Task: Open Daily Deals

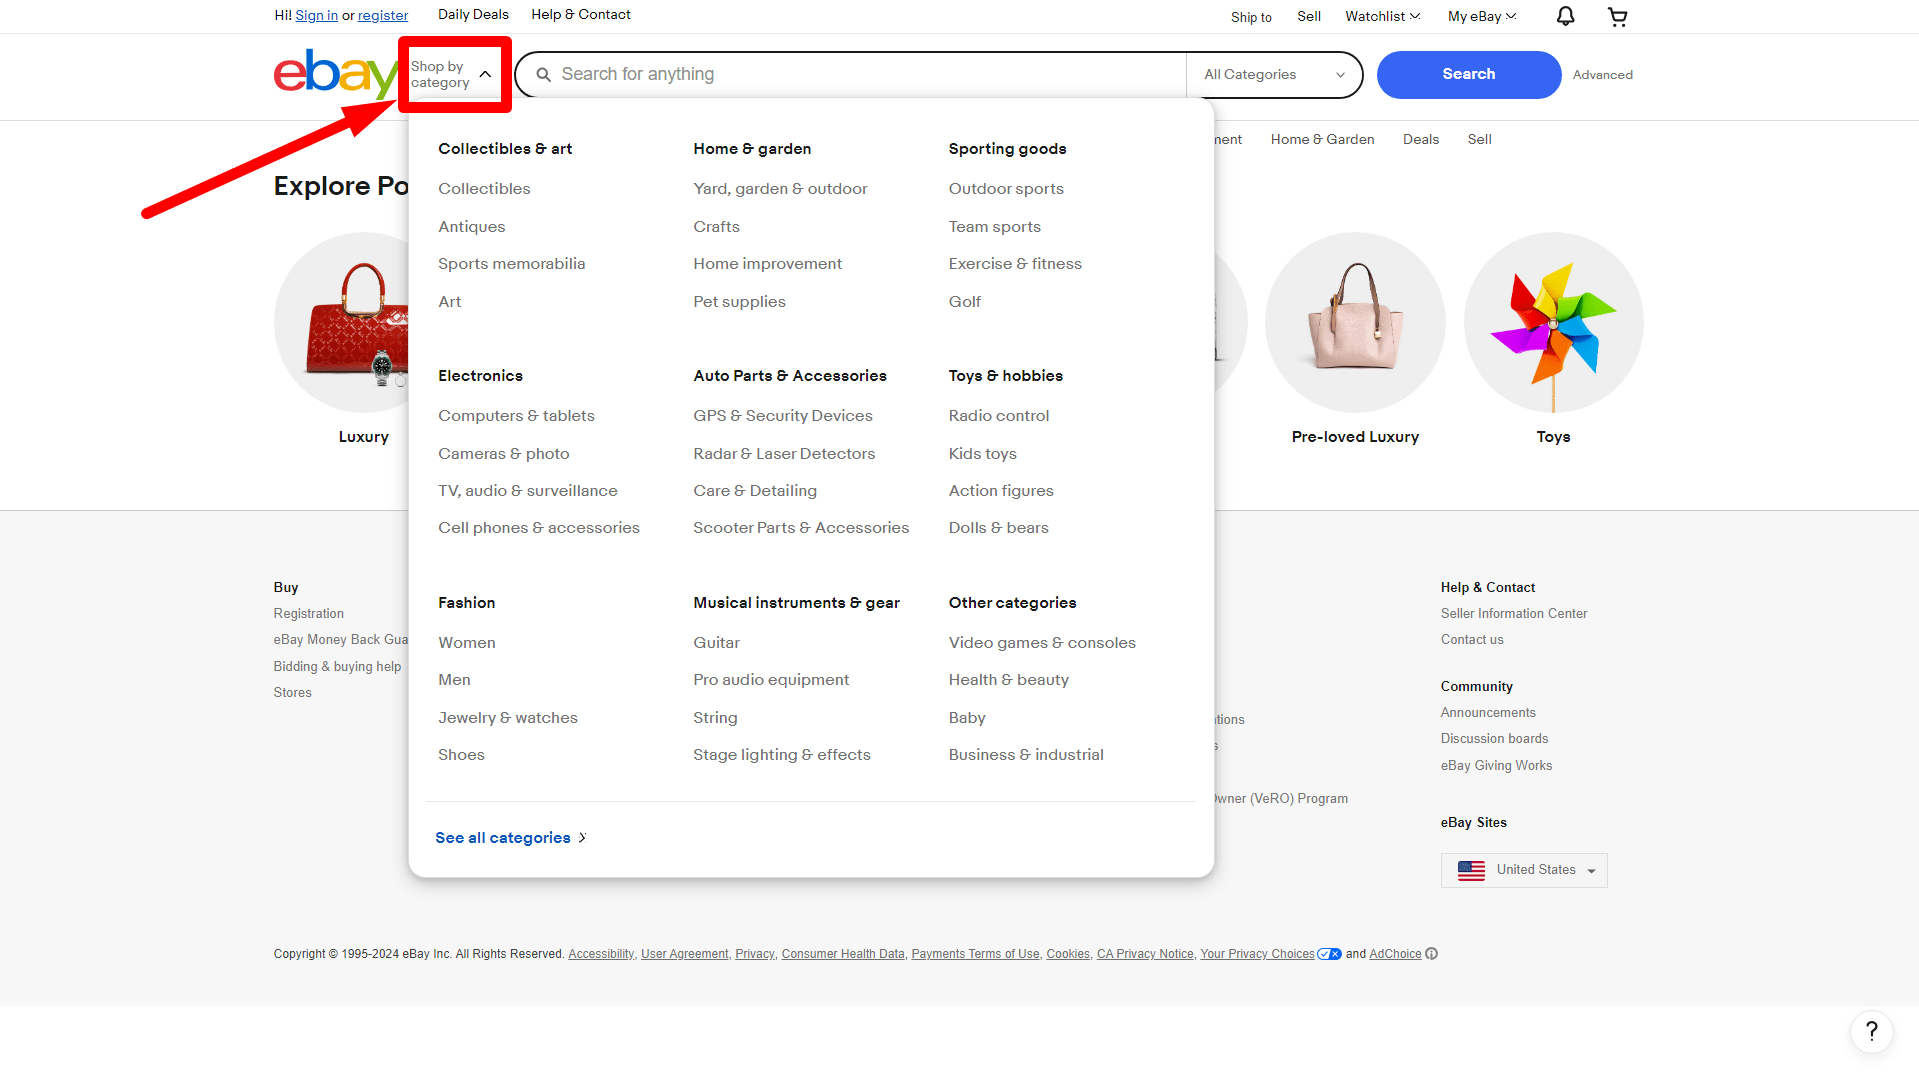Action: pyautogui.click(x=473, y=15)
